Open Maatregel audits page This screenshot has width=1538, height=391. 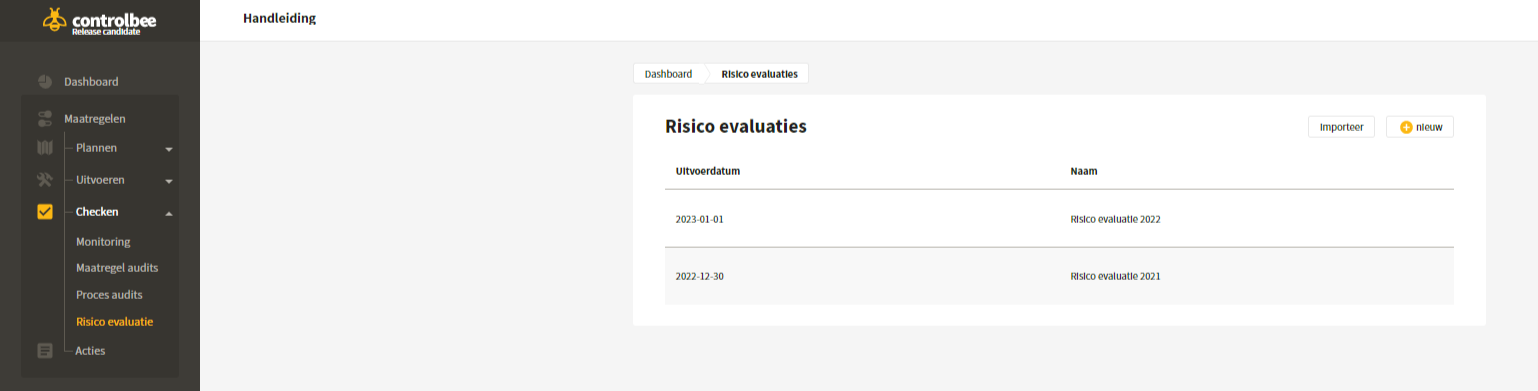(x=117, y=268)
